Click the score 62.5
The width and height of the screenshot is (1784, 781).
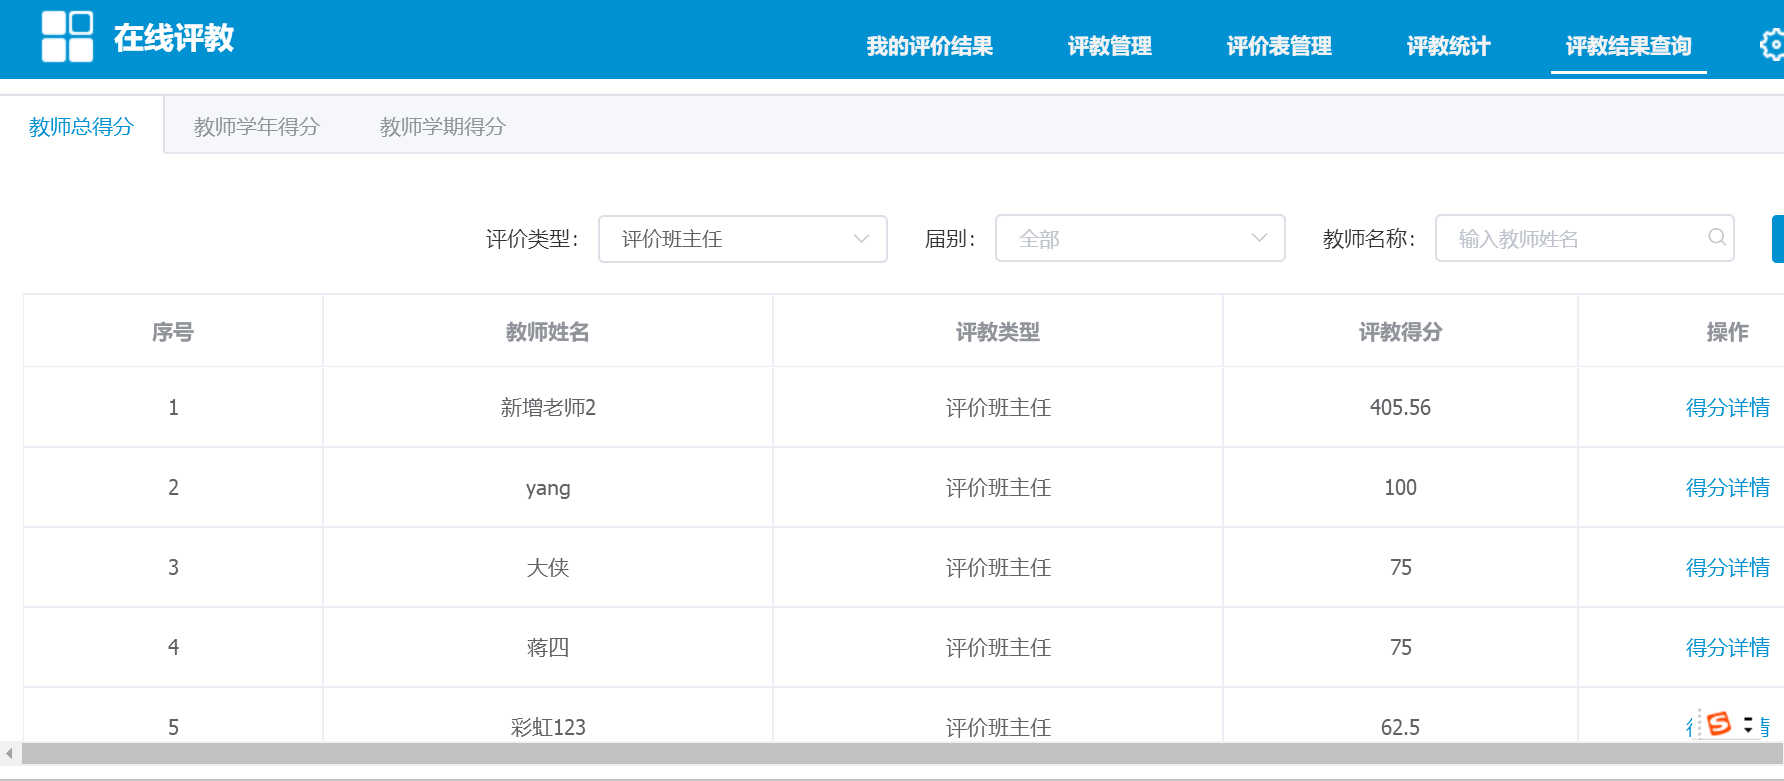[1400, 727]
